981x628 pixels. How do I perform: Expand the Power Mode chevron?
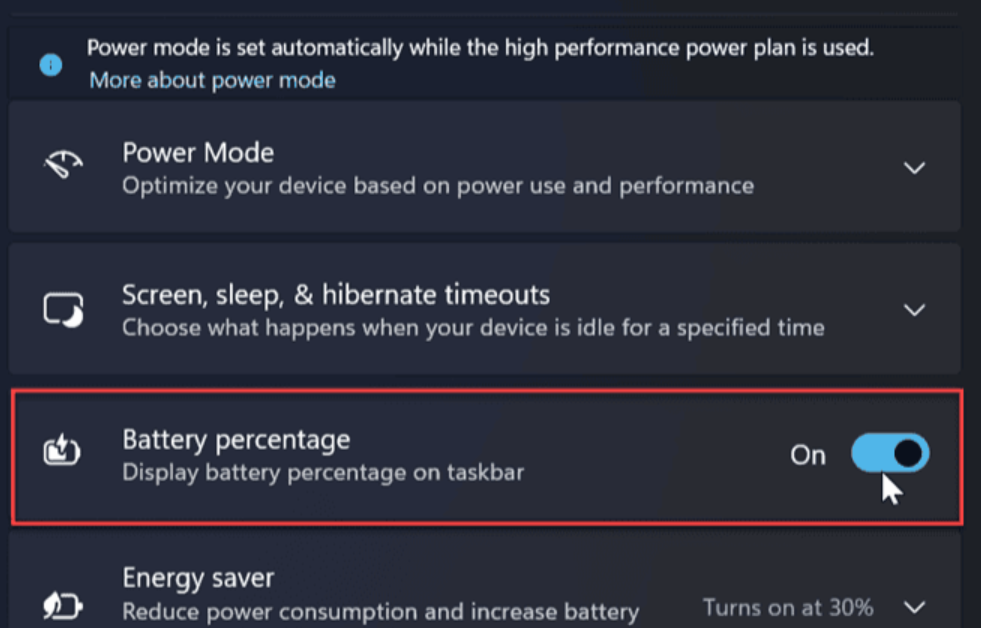point(914,168)
